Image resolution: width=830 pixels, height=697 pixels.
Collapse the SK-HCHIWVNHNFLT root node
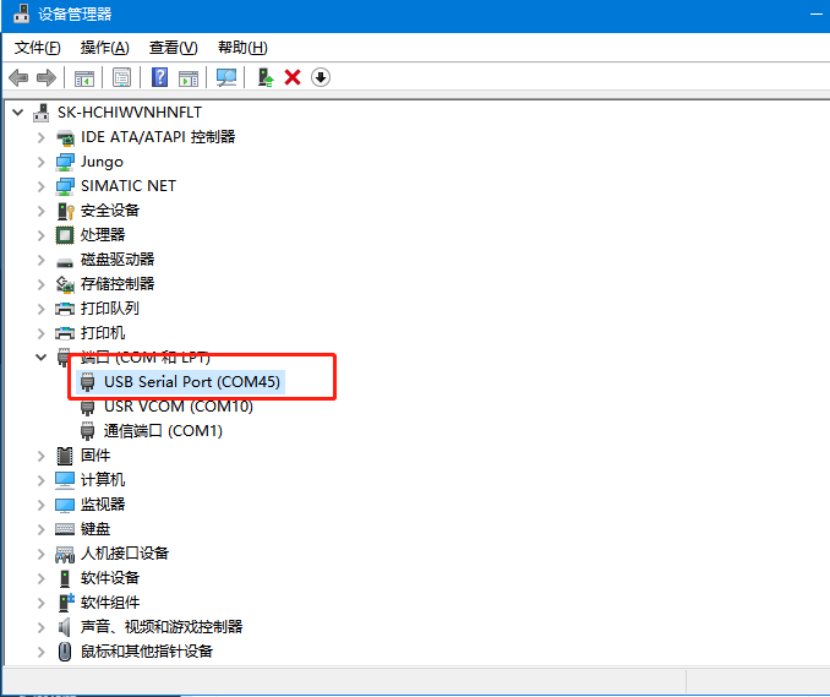coord(17,112)
